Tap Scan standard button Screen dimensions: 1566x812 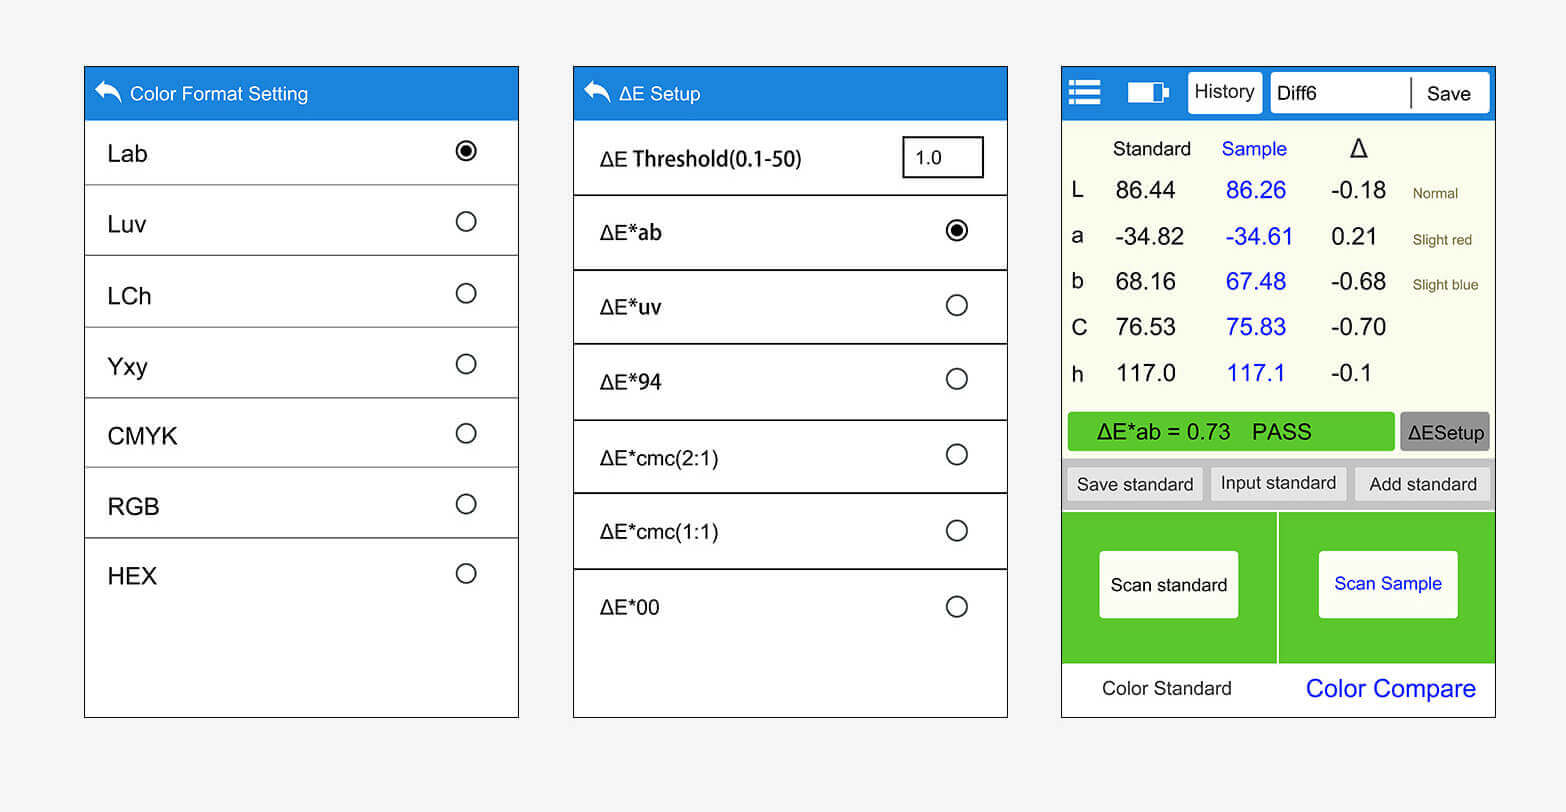coord(1168,585)
